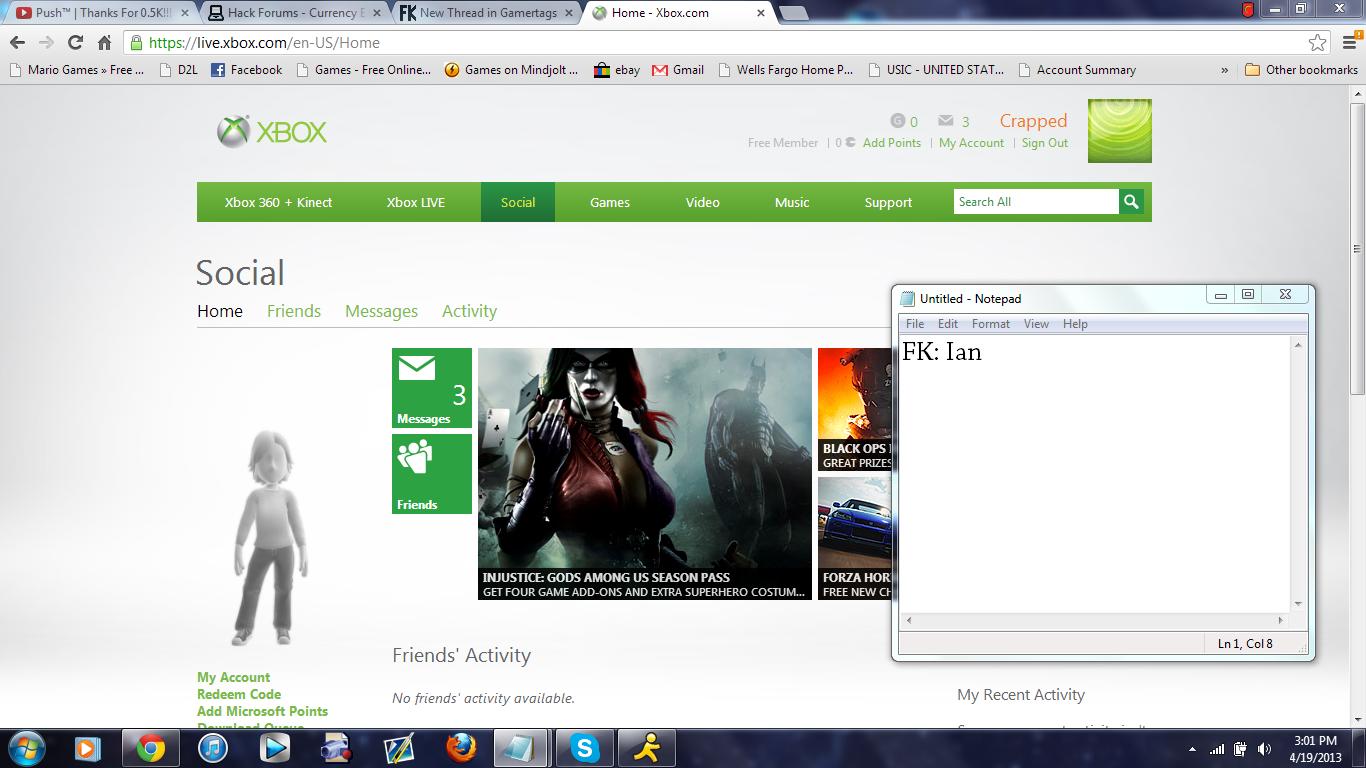Click the battery power icon in system tray
This screenshot has height=768, width=1366.
[1241, 749]
